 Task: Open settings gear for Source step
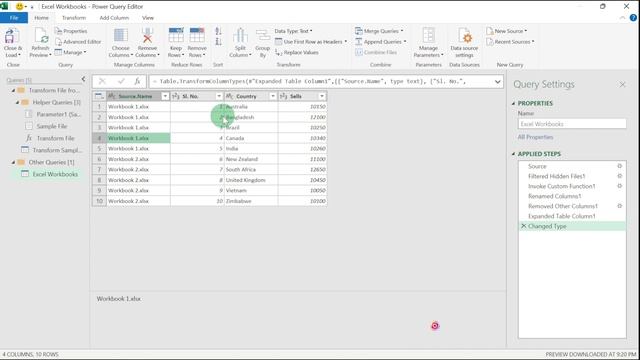[x=620, y=166]
